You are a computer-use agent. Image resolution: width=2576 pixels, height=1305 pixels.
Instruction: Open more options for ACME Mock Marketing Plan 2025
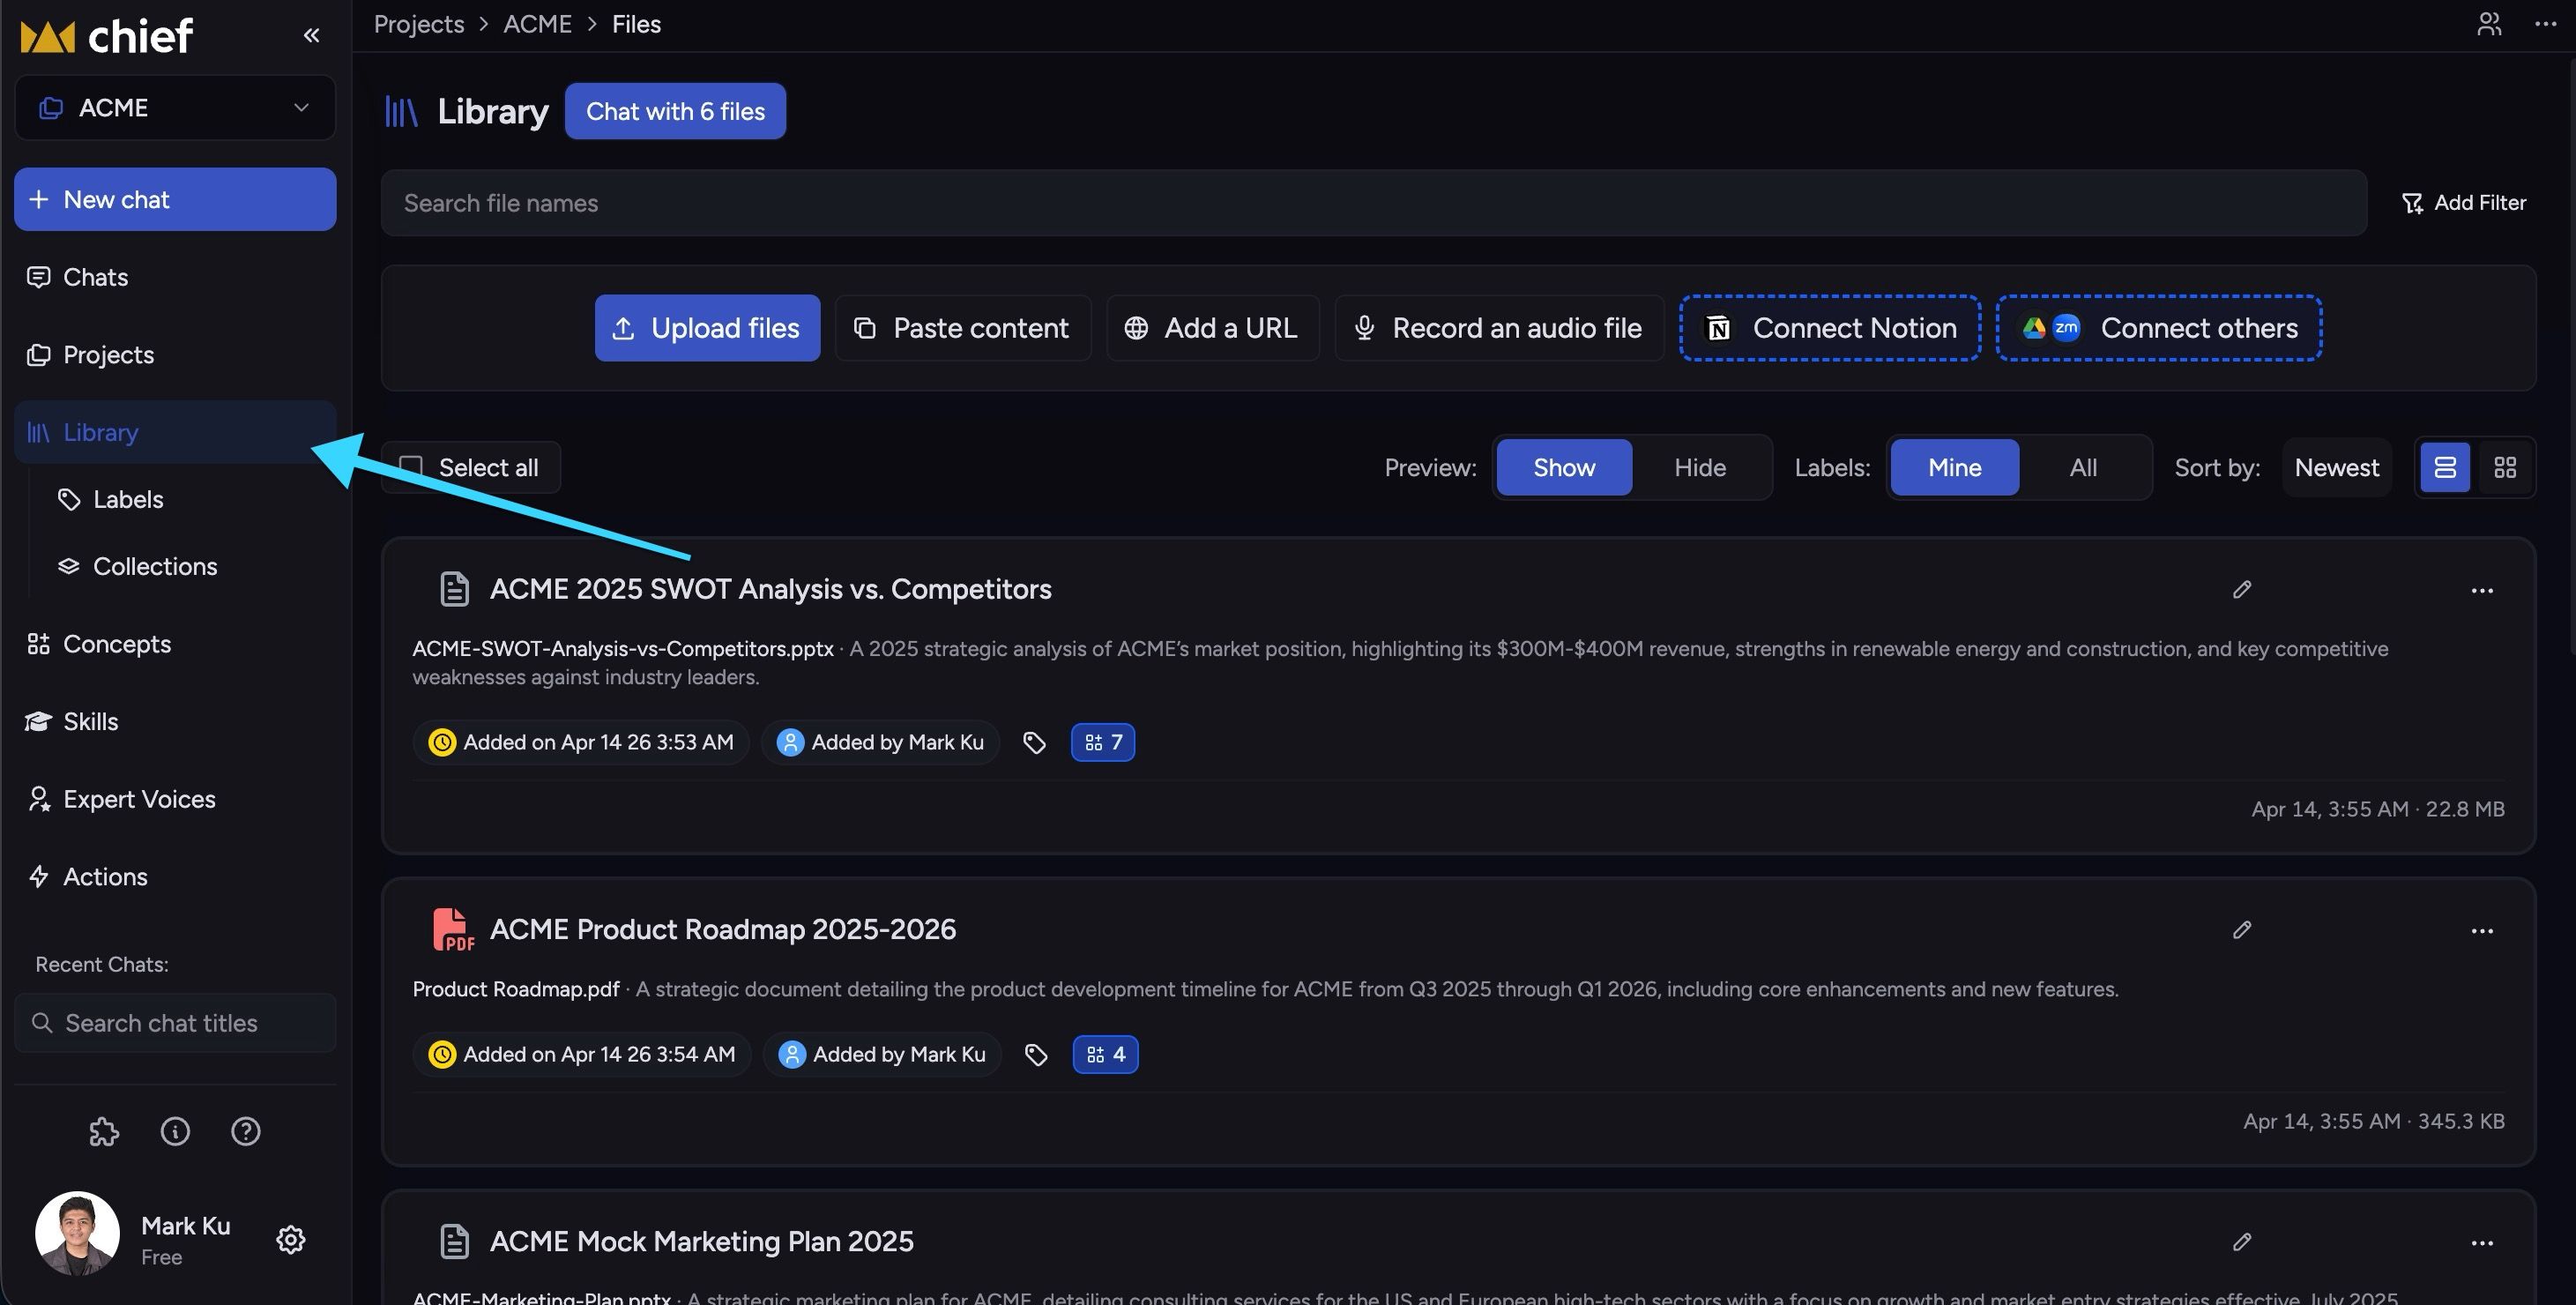click(x=2482, y=1242)
